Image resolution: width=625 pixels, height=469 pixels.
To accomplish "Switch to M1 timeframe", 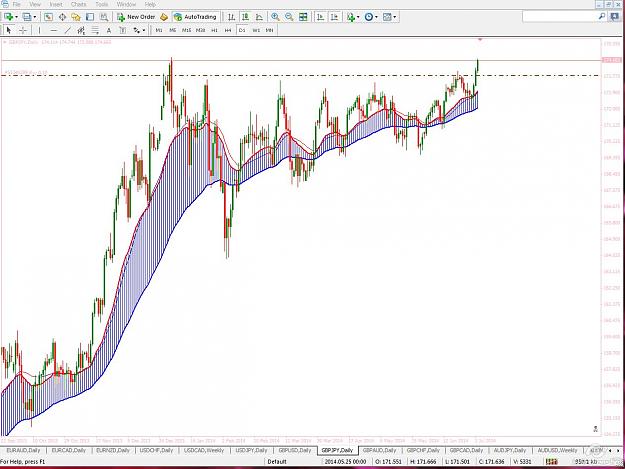I will point(159,30).
